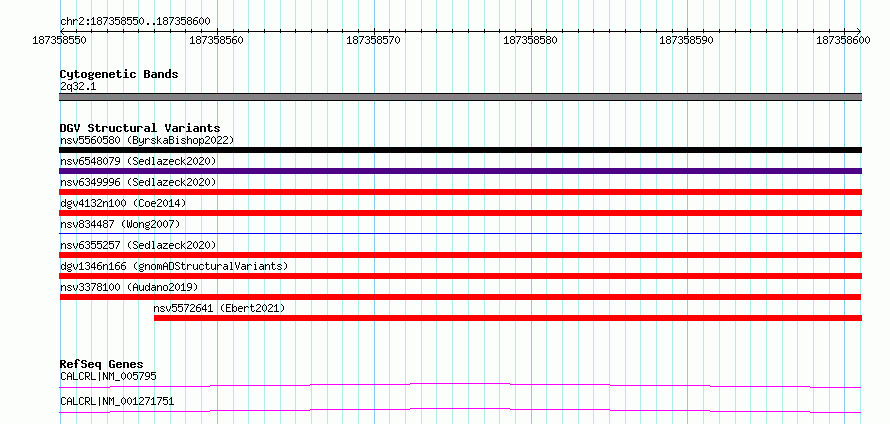This screenshot has height=424, width=890.
Task: Select CALCRL|NM_001271751 transcript label
Action: 117,402
